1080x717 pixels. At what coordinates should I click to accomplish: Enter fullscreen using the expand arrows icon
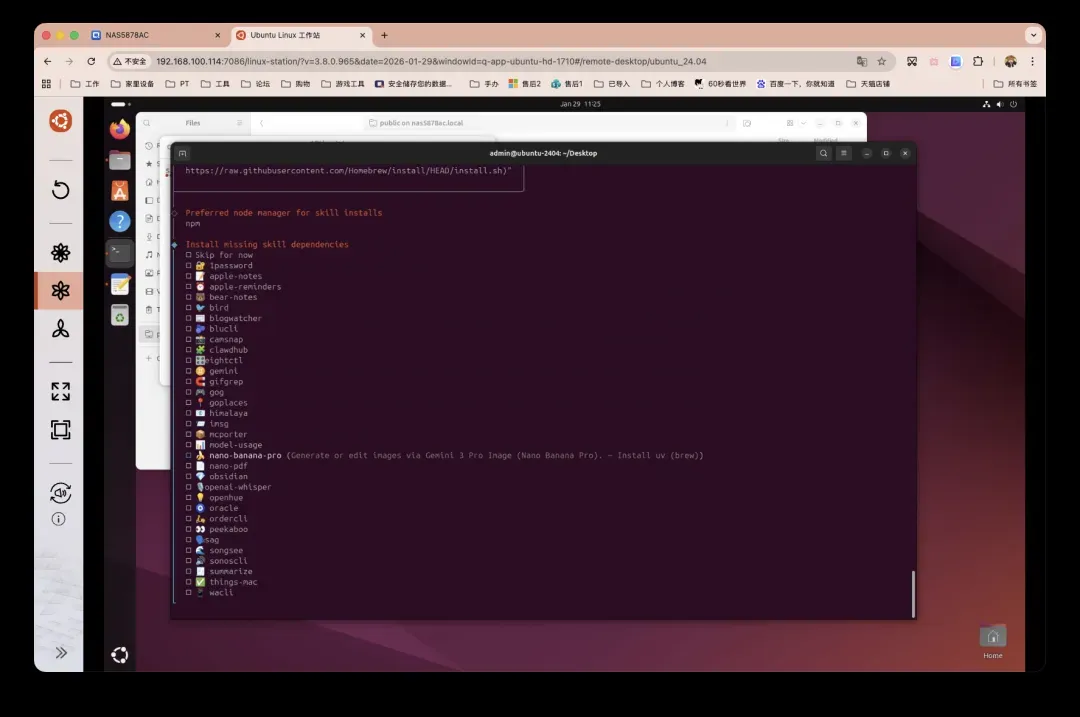[60, 392]
